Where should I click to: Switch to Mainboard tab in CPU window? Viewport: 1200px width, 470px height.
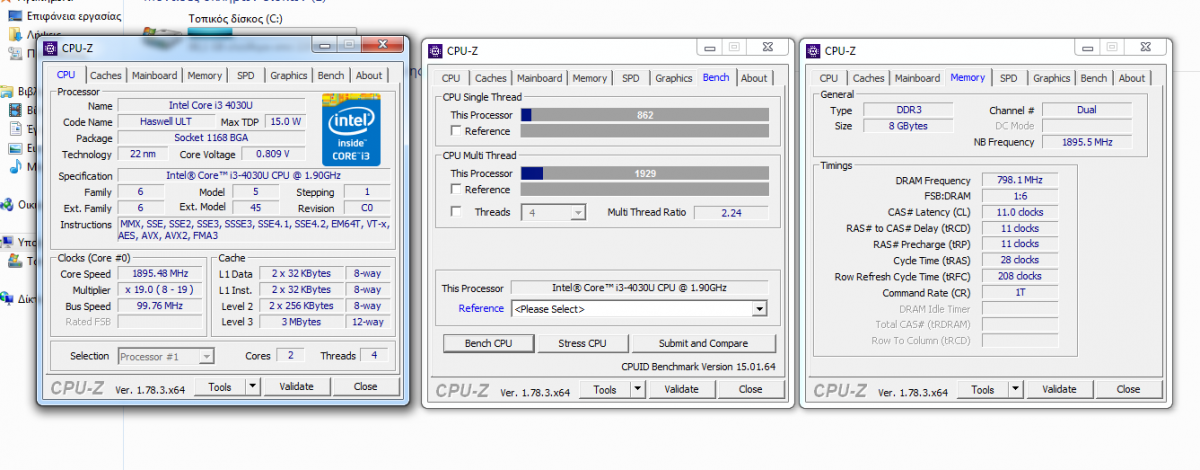click(x=154, y=75)
